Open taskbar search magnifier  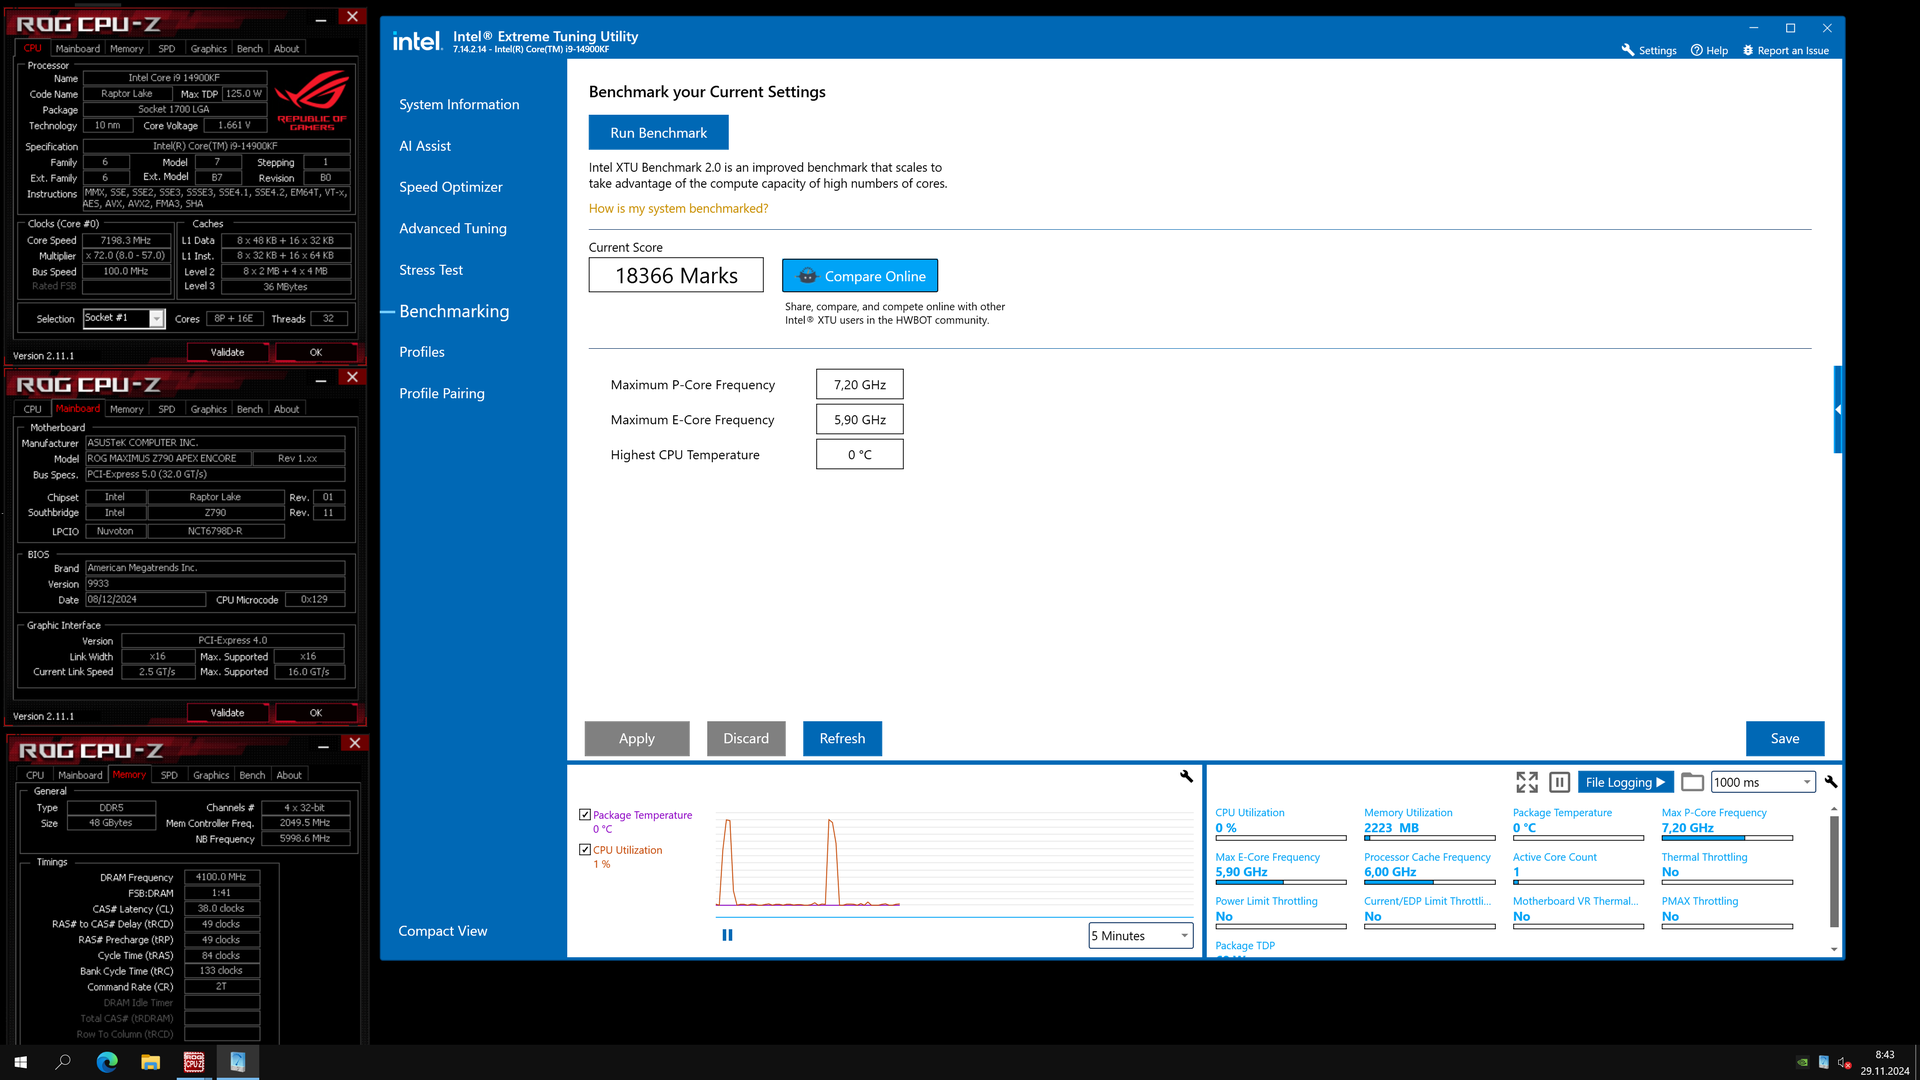tap(63, 1062)
